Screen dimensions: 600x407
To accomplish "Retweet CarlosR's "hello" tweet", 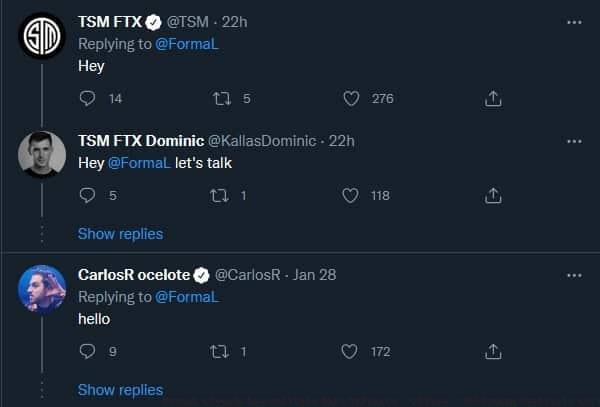I will pos(223,351).
